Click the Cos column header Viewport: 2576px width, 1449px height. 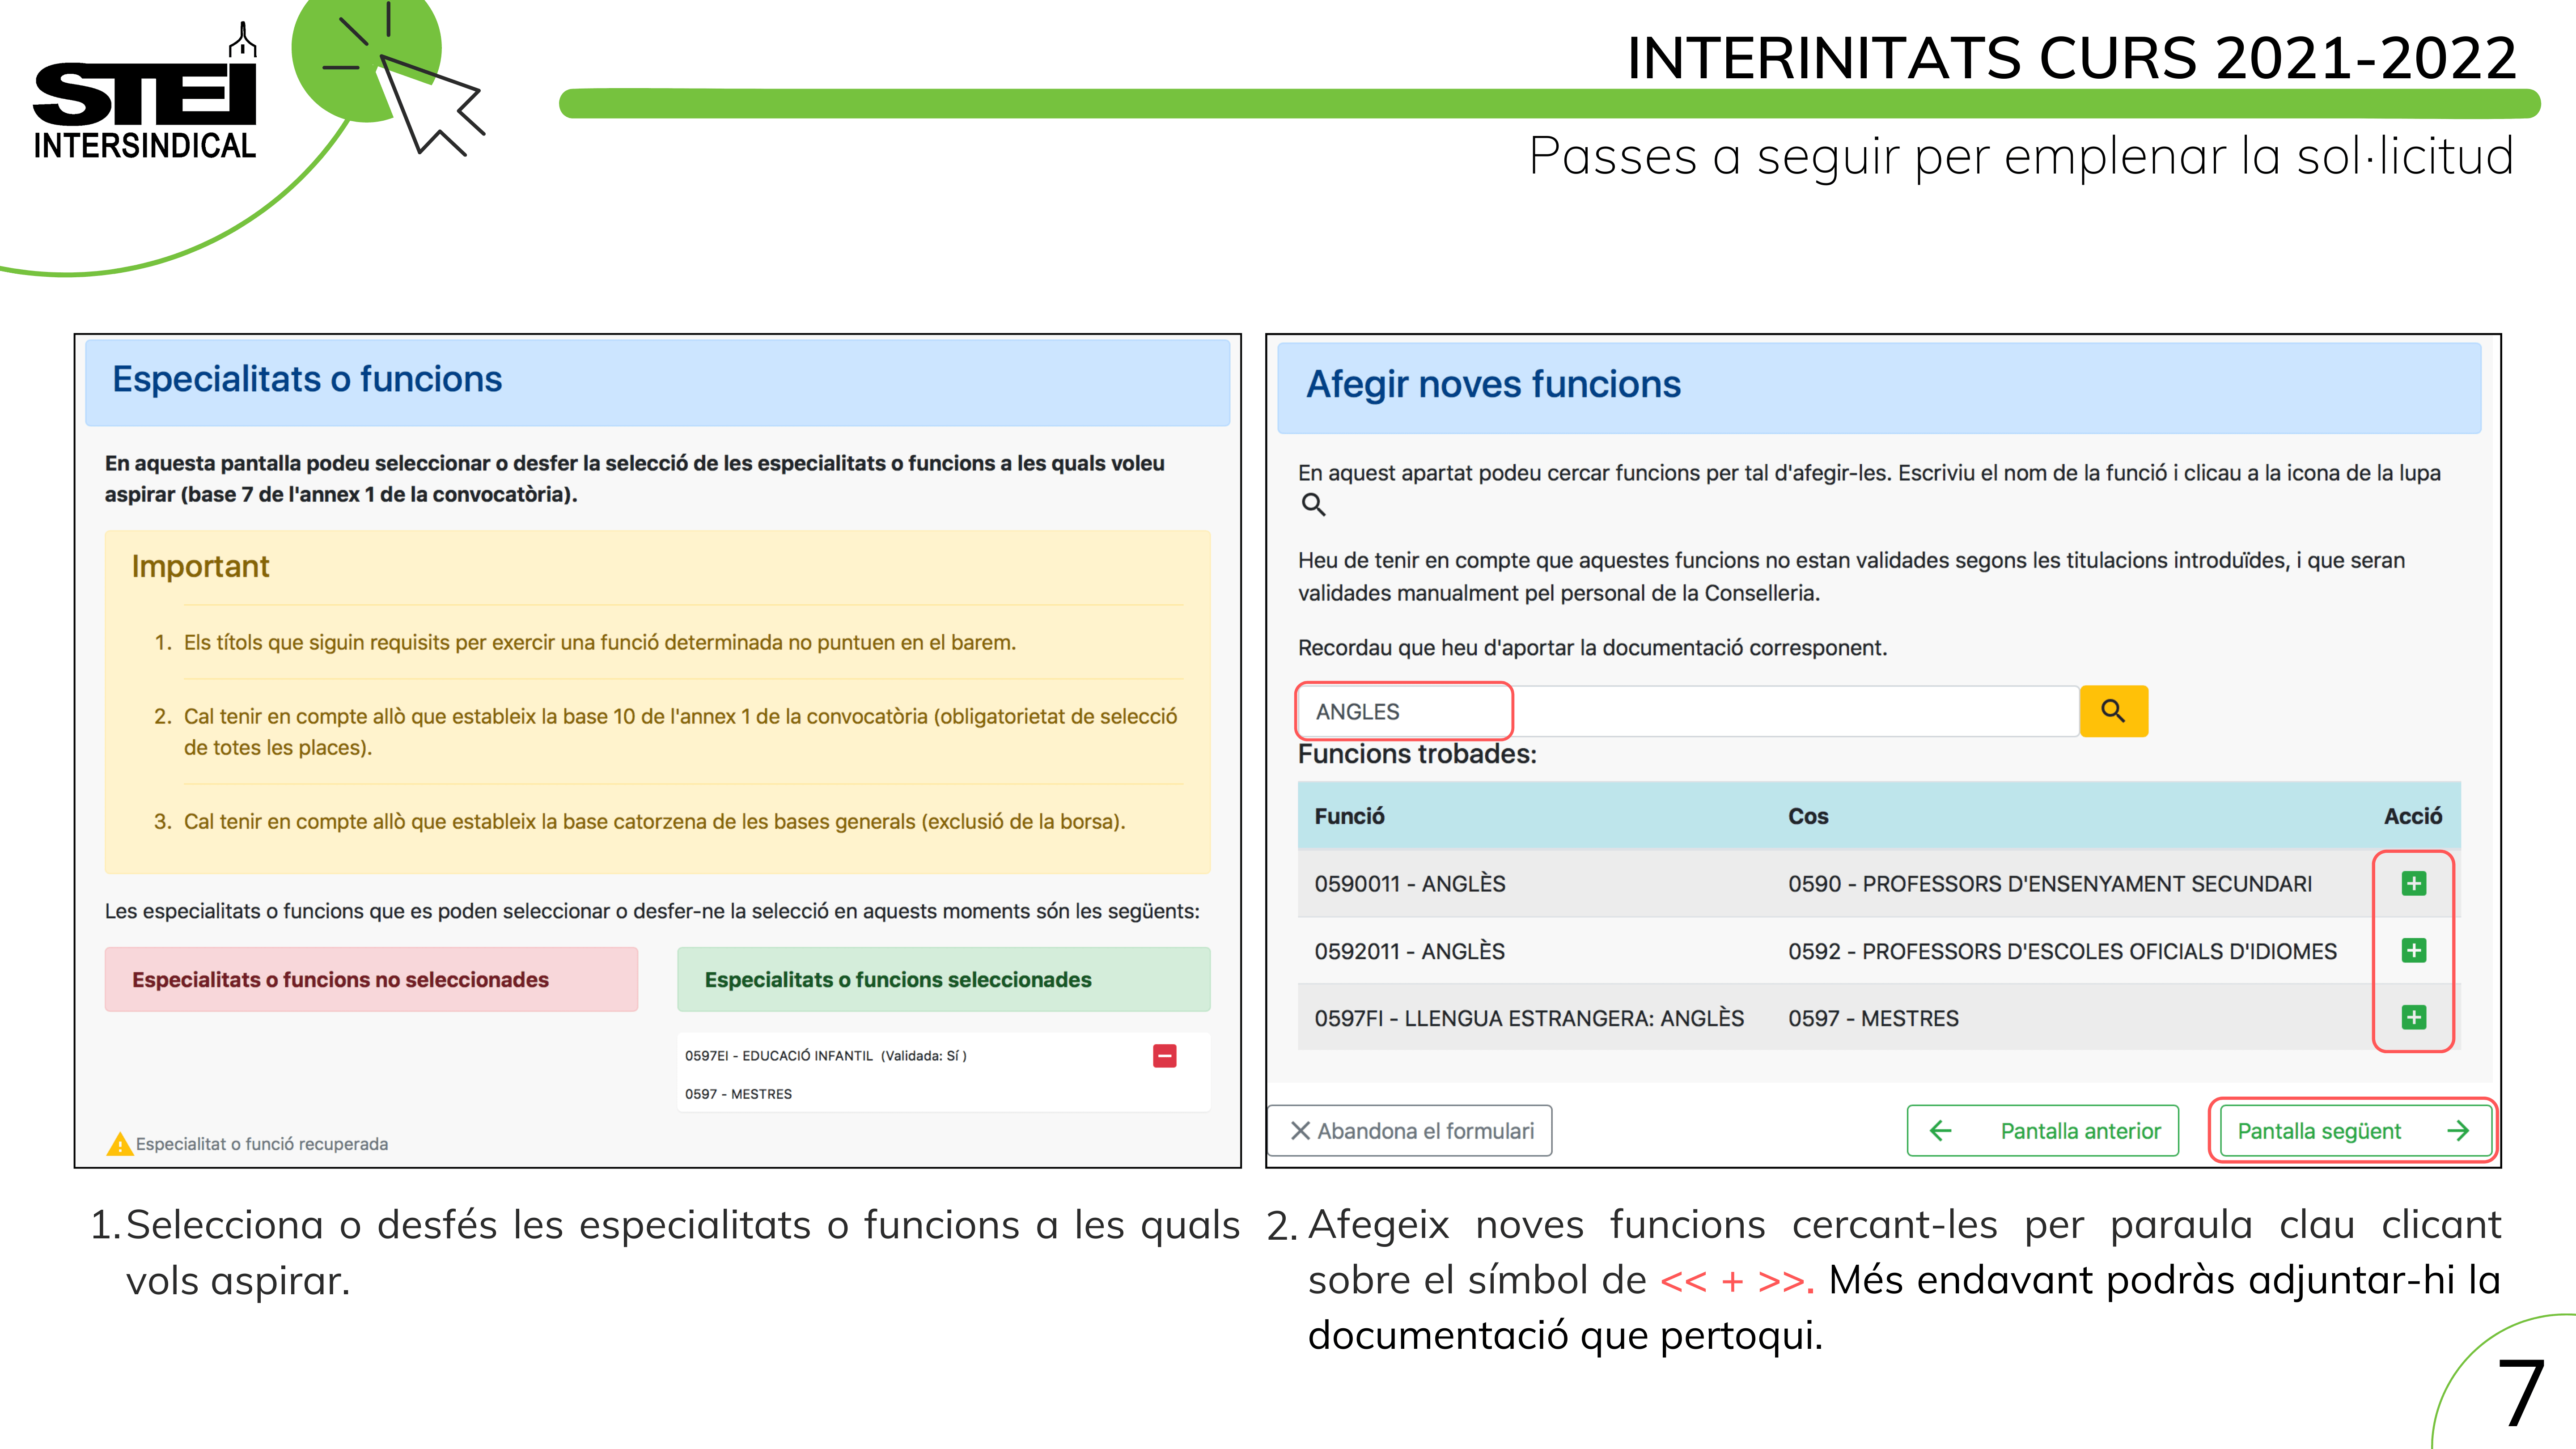(1808, 816)
